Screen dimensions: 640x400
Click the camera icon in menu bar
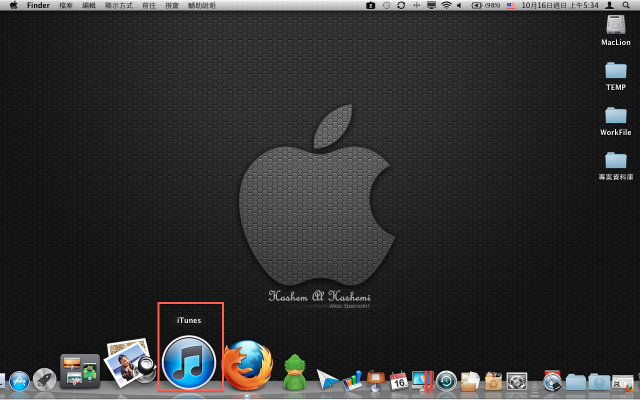click(371, 5)
